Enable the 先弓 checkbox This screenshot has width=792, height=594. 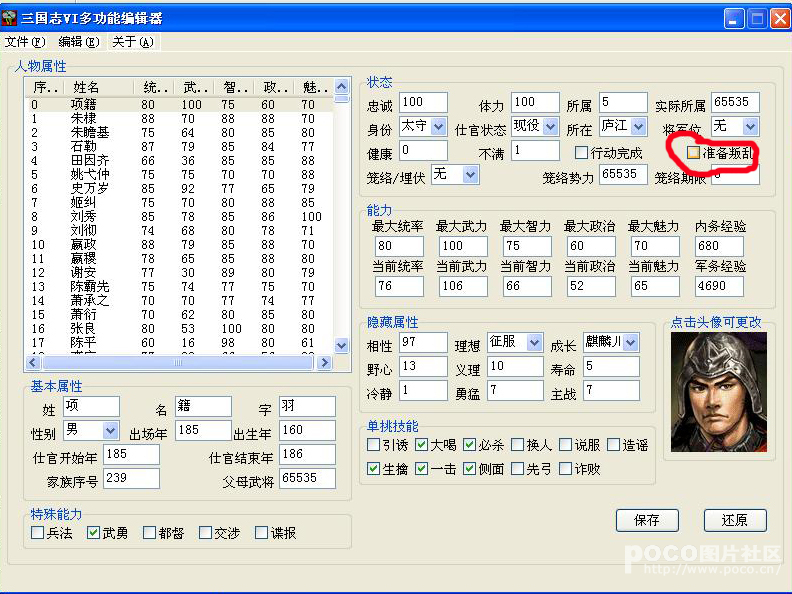[517, 469]
